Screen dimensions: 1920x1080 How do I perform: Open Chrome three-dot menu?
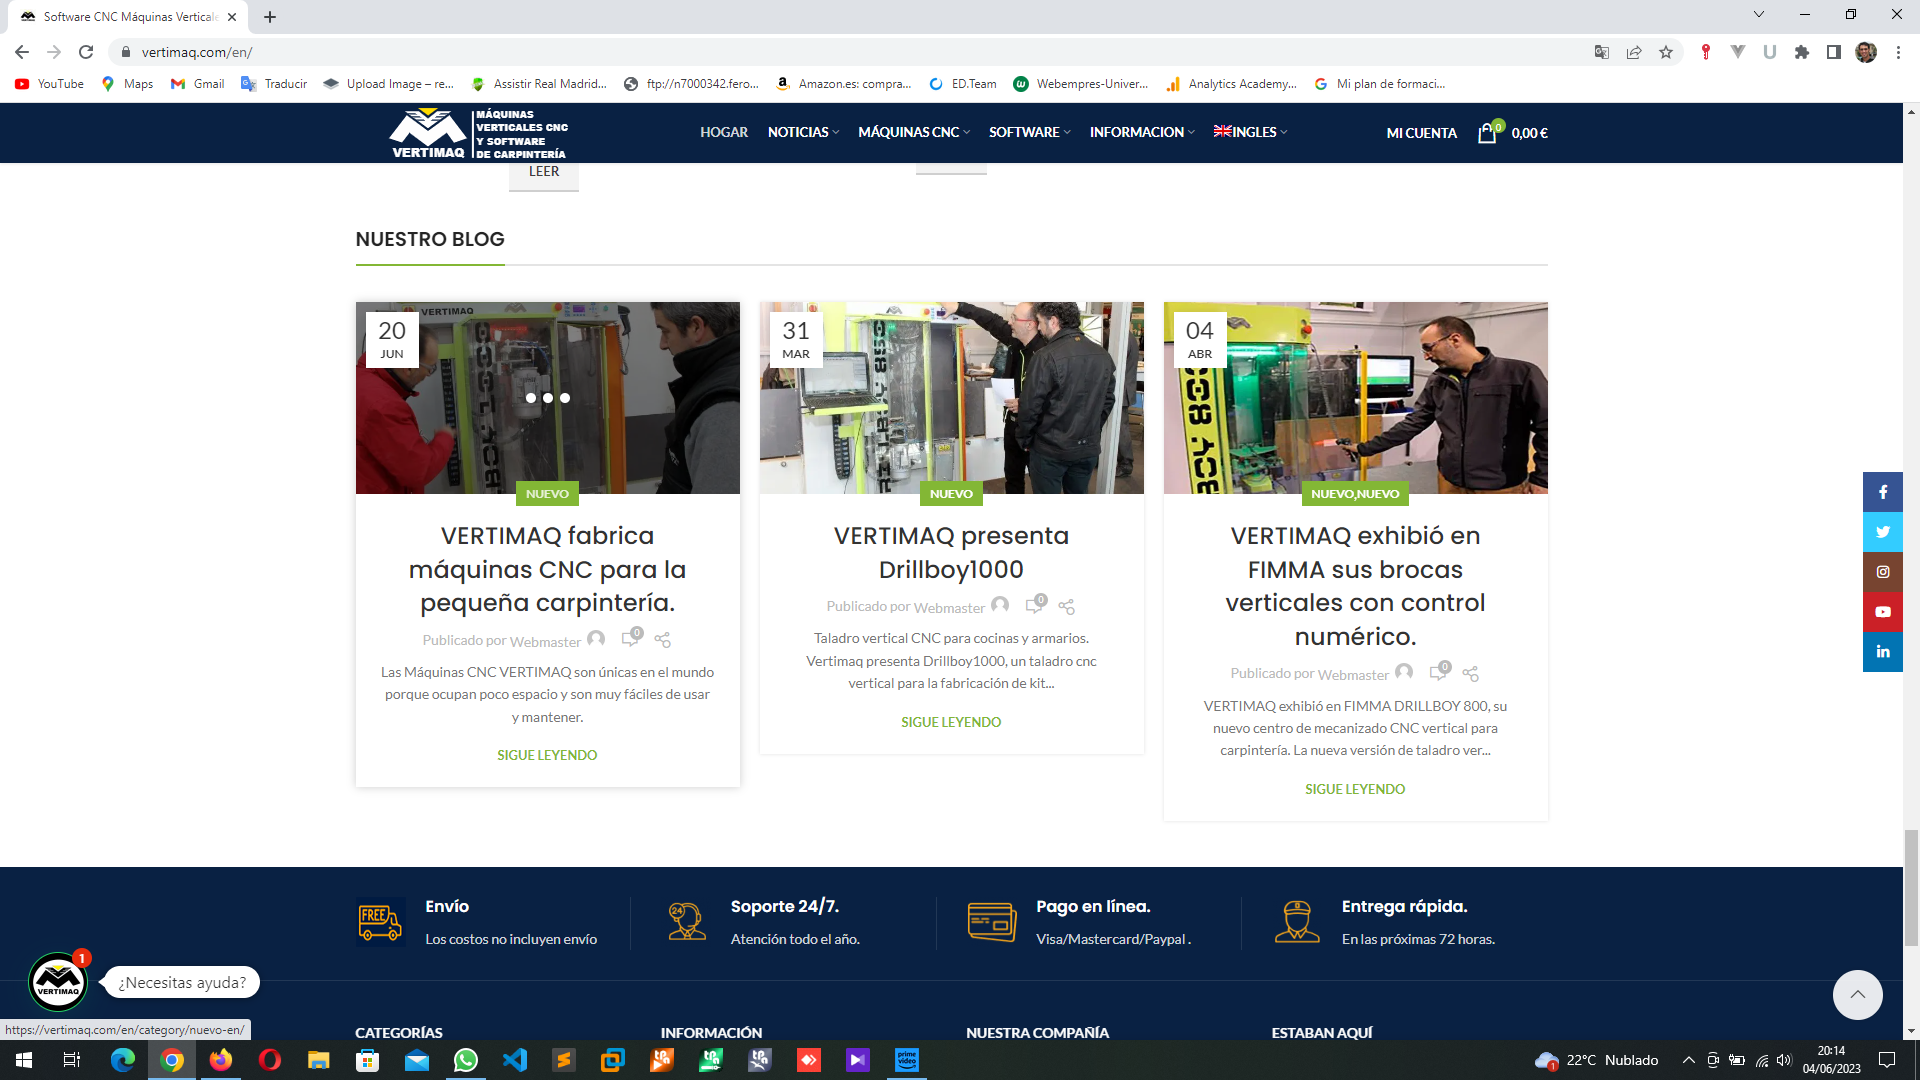(x=1898, y=52)
